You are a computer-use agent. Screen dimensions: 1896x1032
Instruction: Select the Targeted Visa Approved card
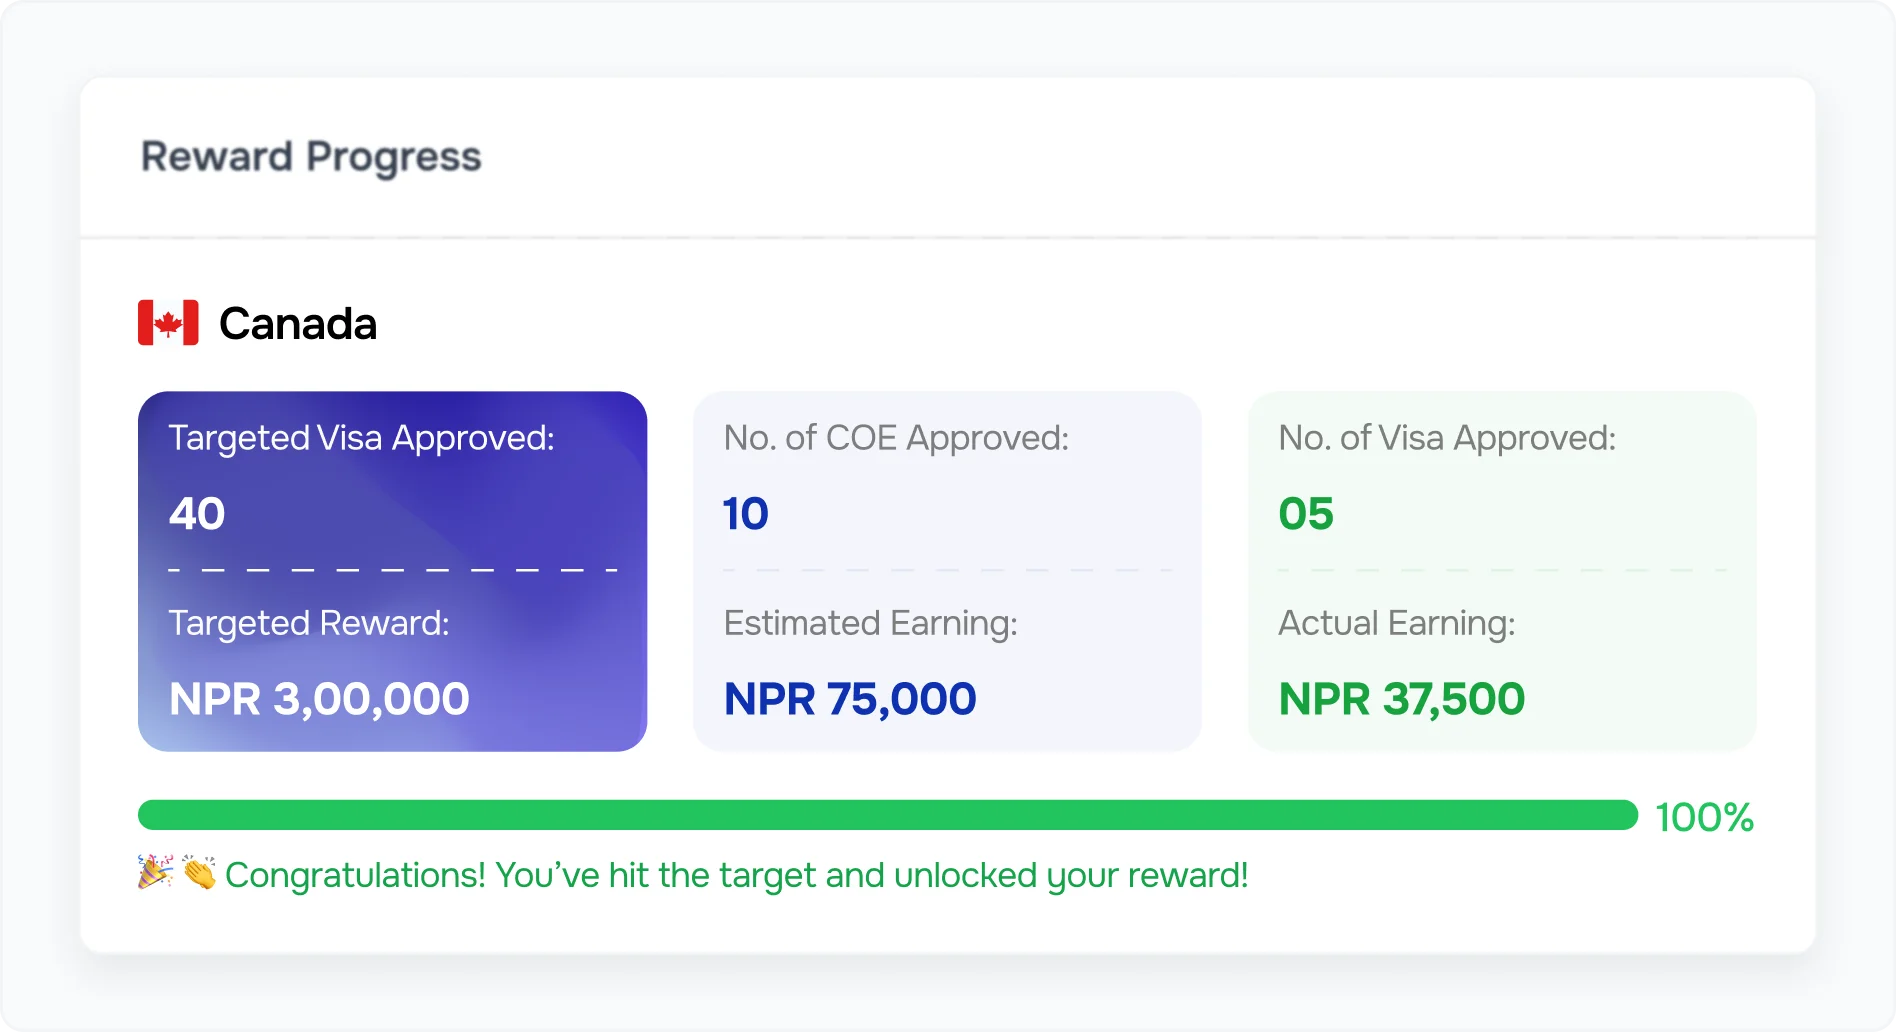tap(392, 568)
